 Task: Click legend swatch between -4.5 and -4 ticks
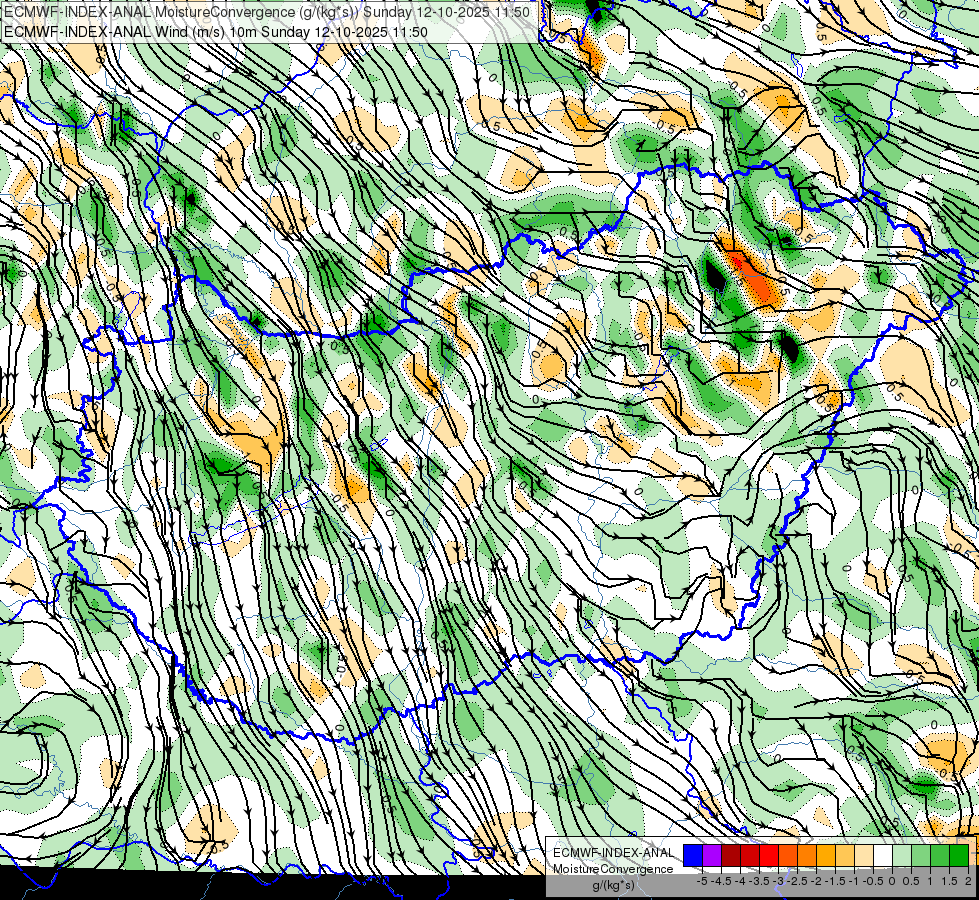(x=731, y=856)
